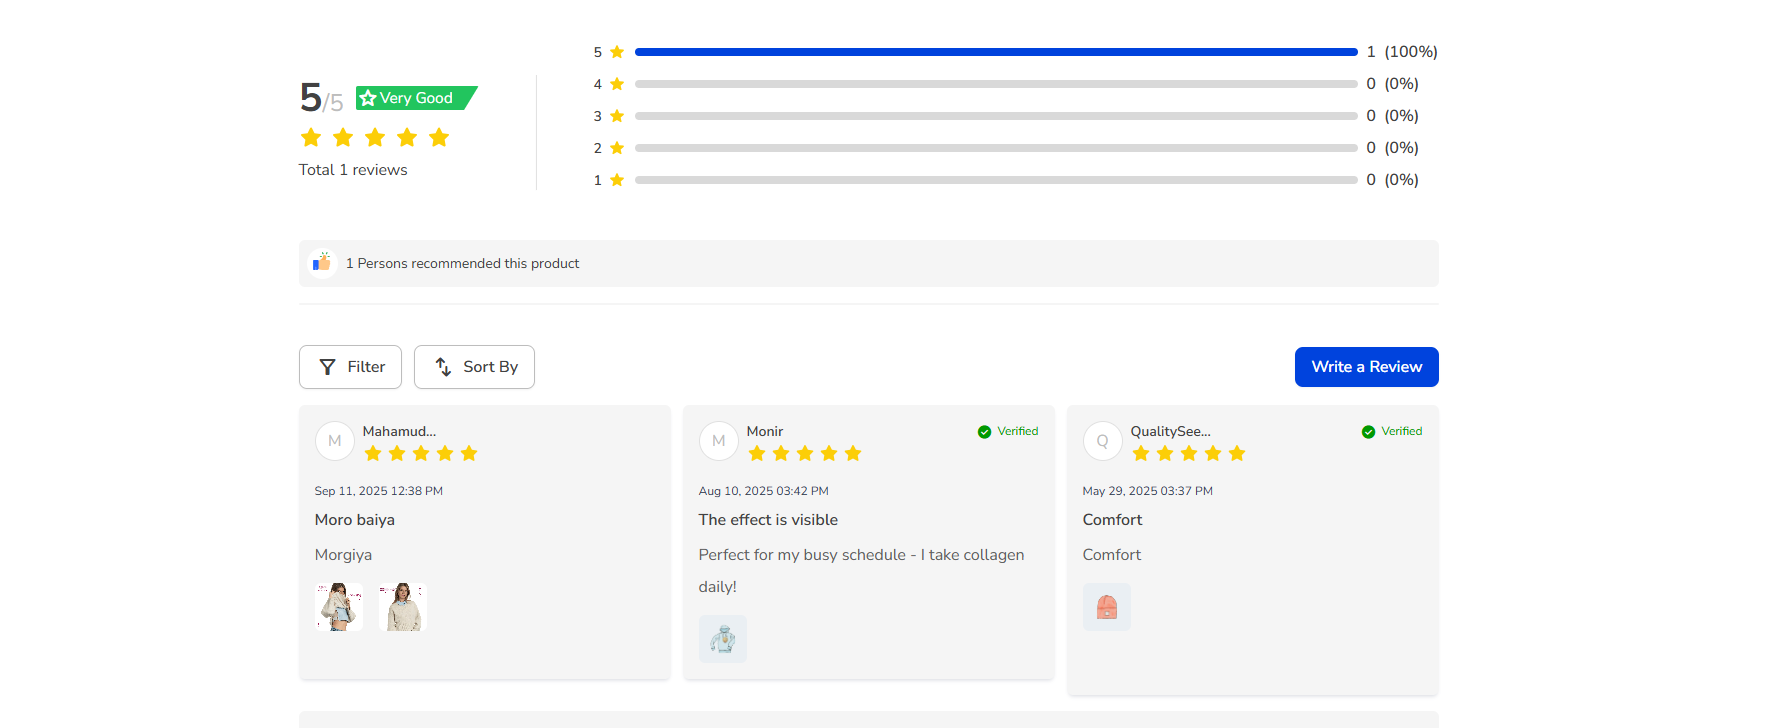The width and height of the screenshot is (1774, 728).
Task: Open the Sort By dropdown
Action: (474, 367)
